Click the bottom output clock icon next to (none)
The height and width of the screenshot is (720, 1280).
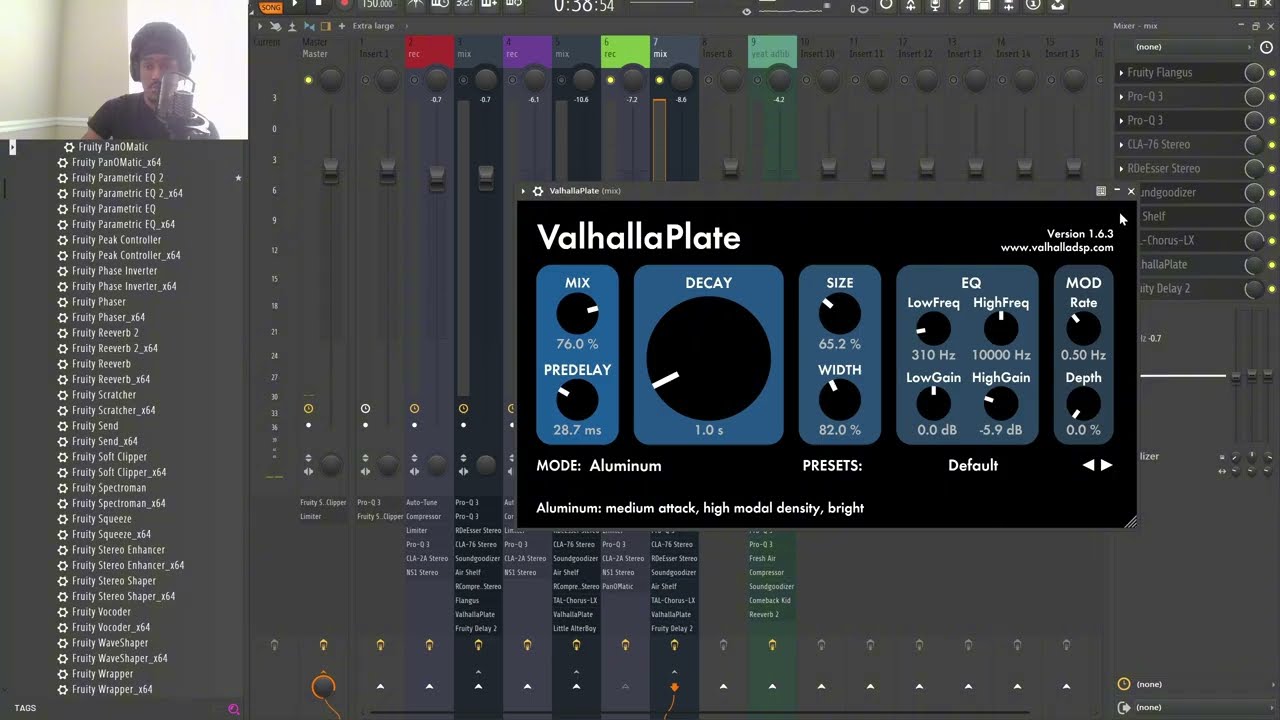pos(1124,684)
